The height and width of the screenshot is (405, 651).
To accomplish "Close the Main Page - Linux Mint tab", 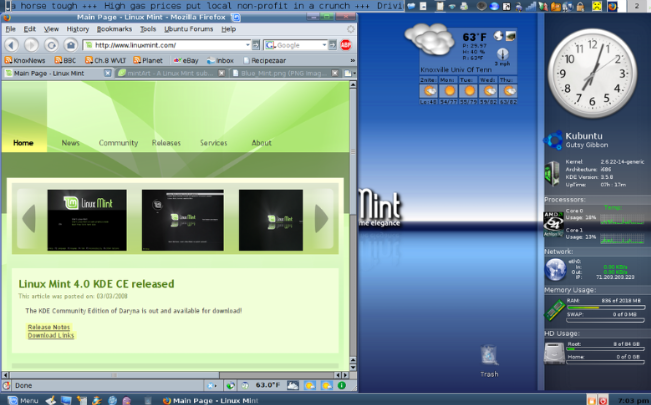I will click(x=108, y=73).
